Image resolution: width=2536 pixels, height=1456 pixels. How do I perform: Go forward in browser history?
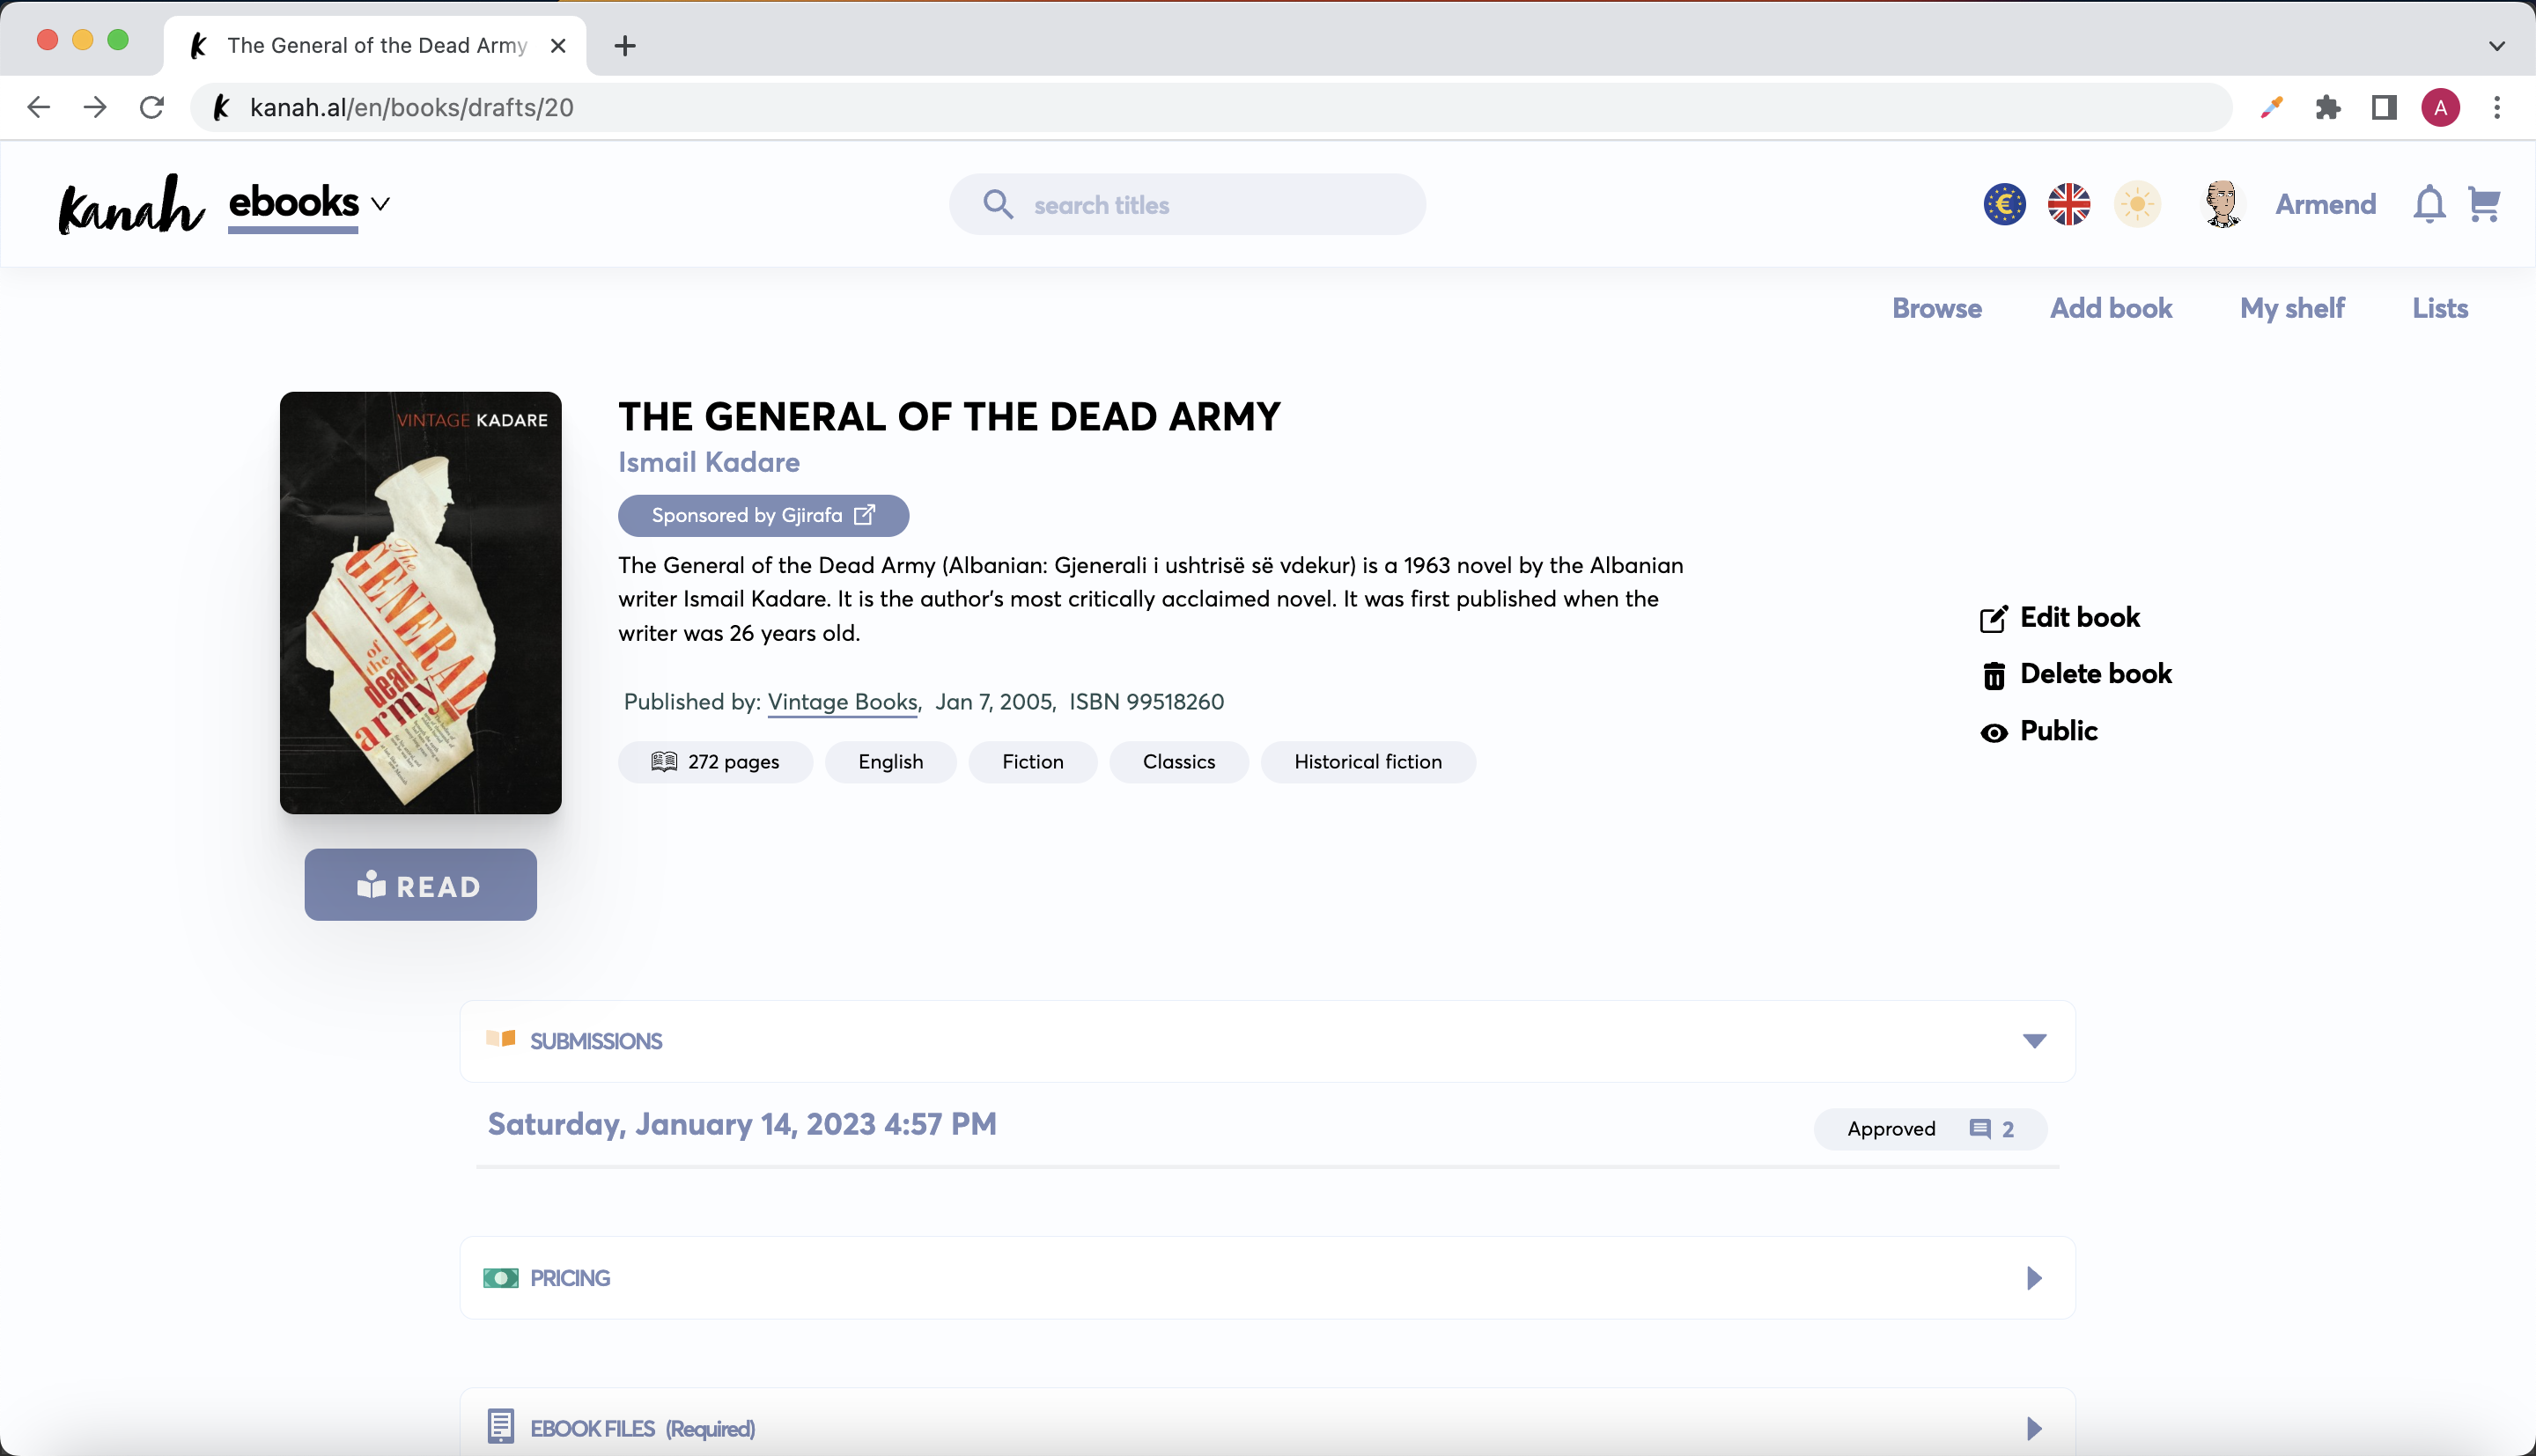coord(95,107)
